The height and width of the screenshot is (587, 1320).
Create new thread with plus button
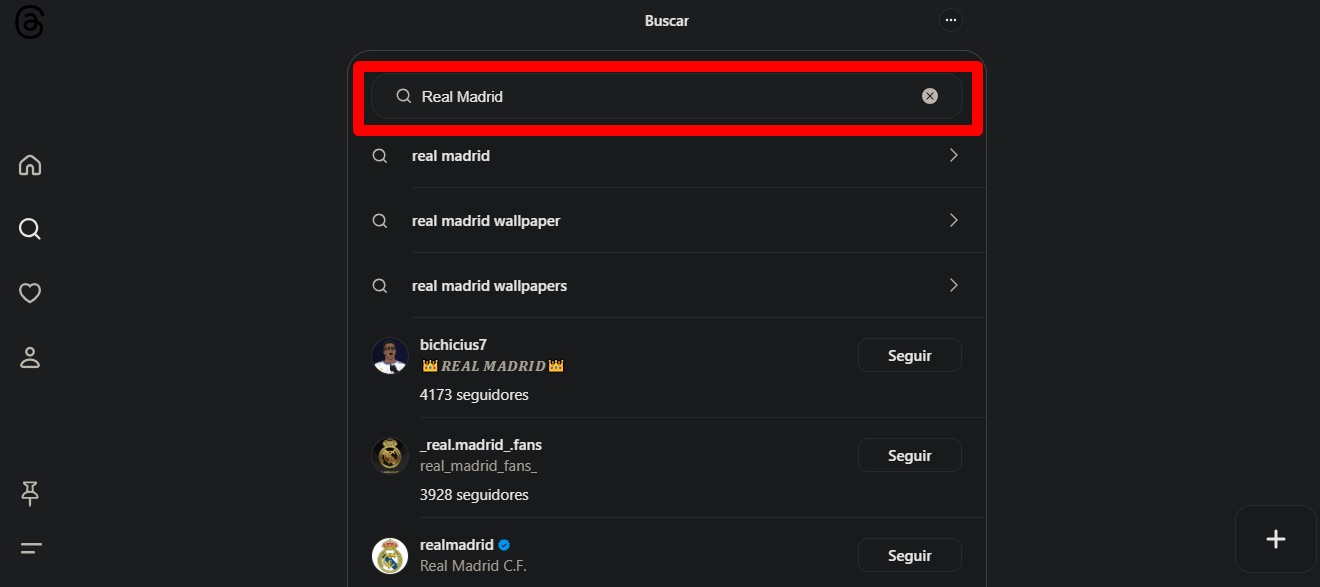point(1276,539)
